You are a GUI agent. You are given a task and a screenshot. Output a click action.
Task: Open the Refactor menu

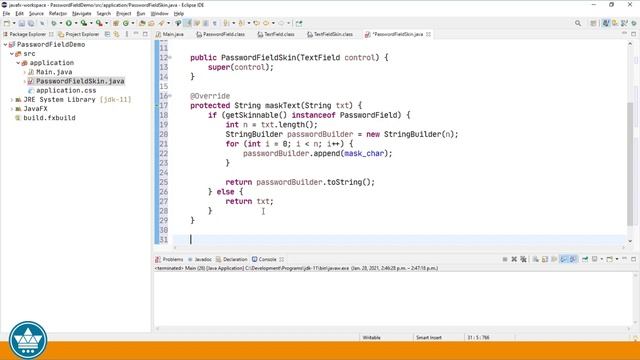pos(58,13)
